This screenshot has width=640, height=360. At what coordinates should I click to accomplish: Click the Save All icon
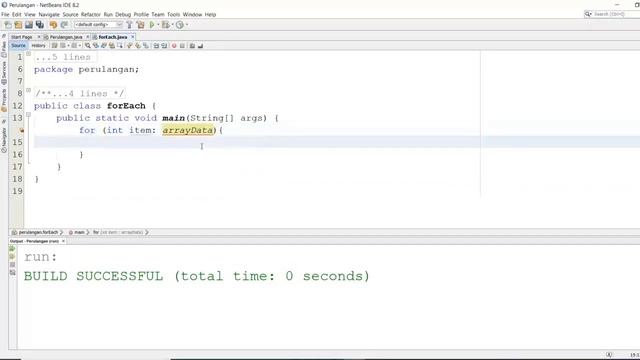(x=40, y=25)
